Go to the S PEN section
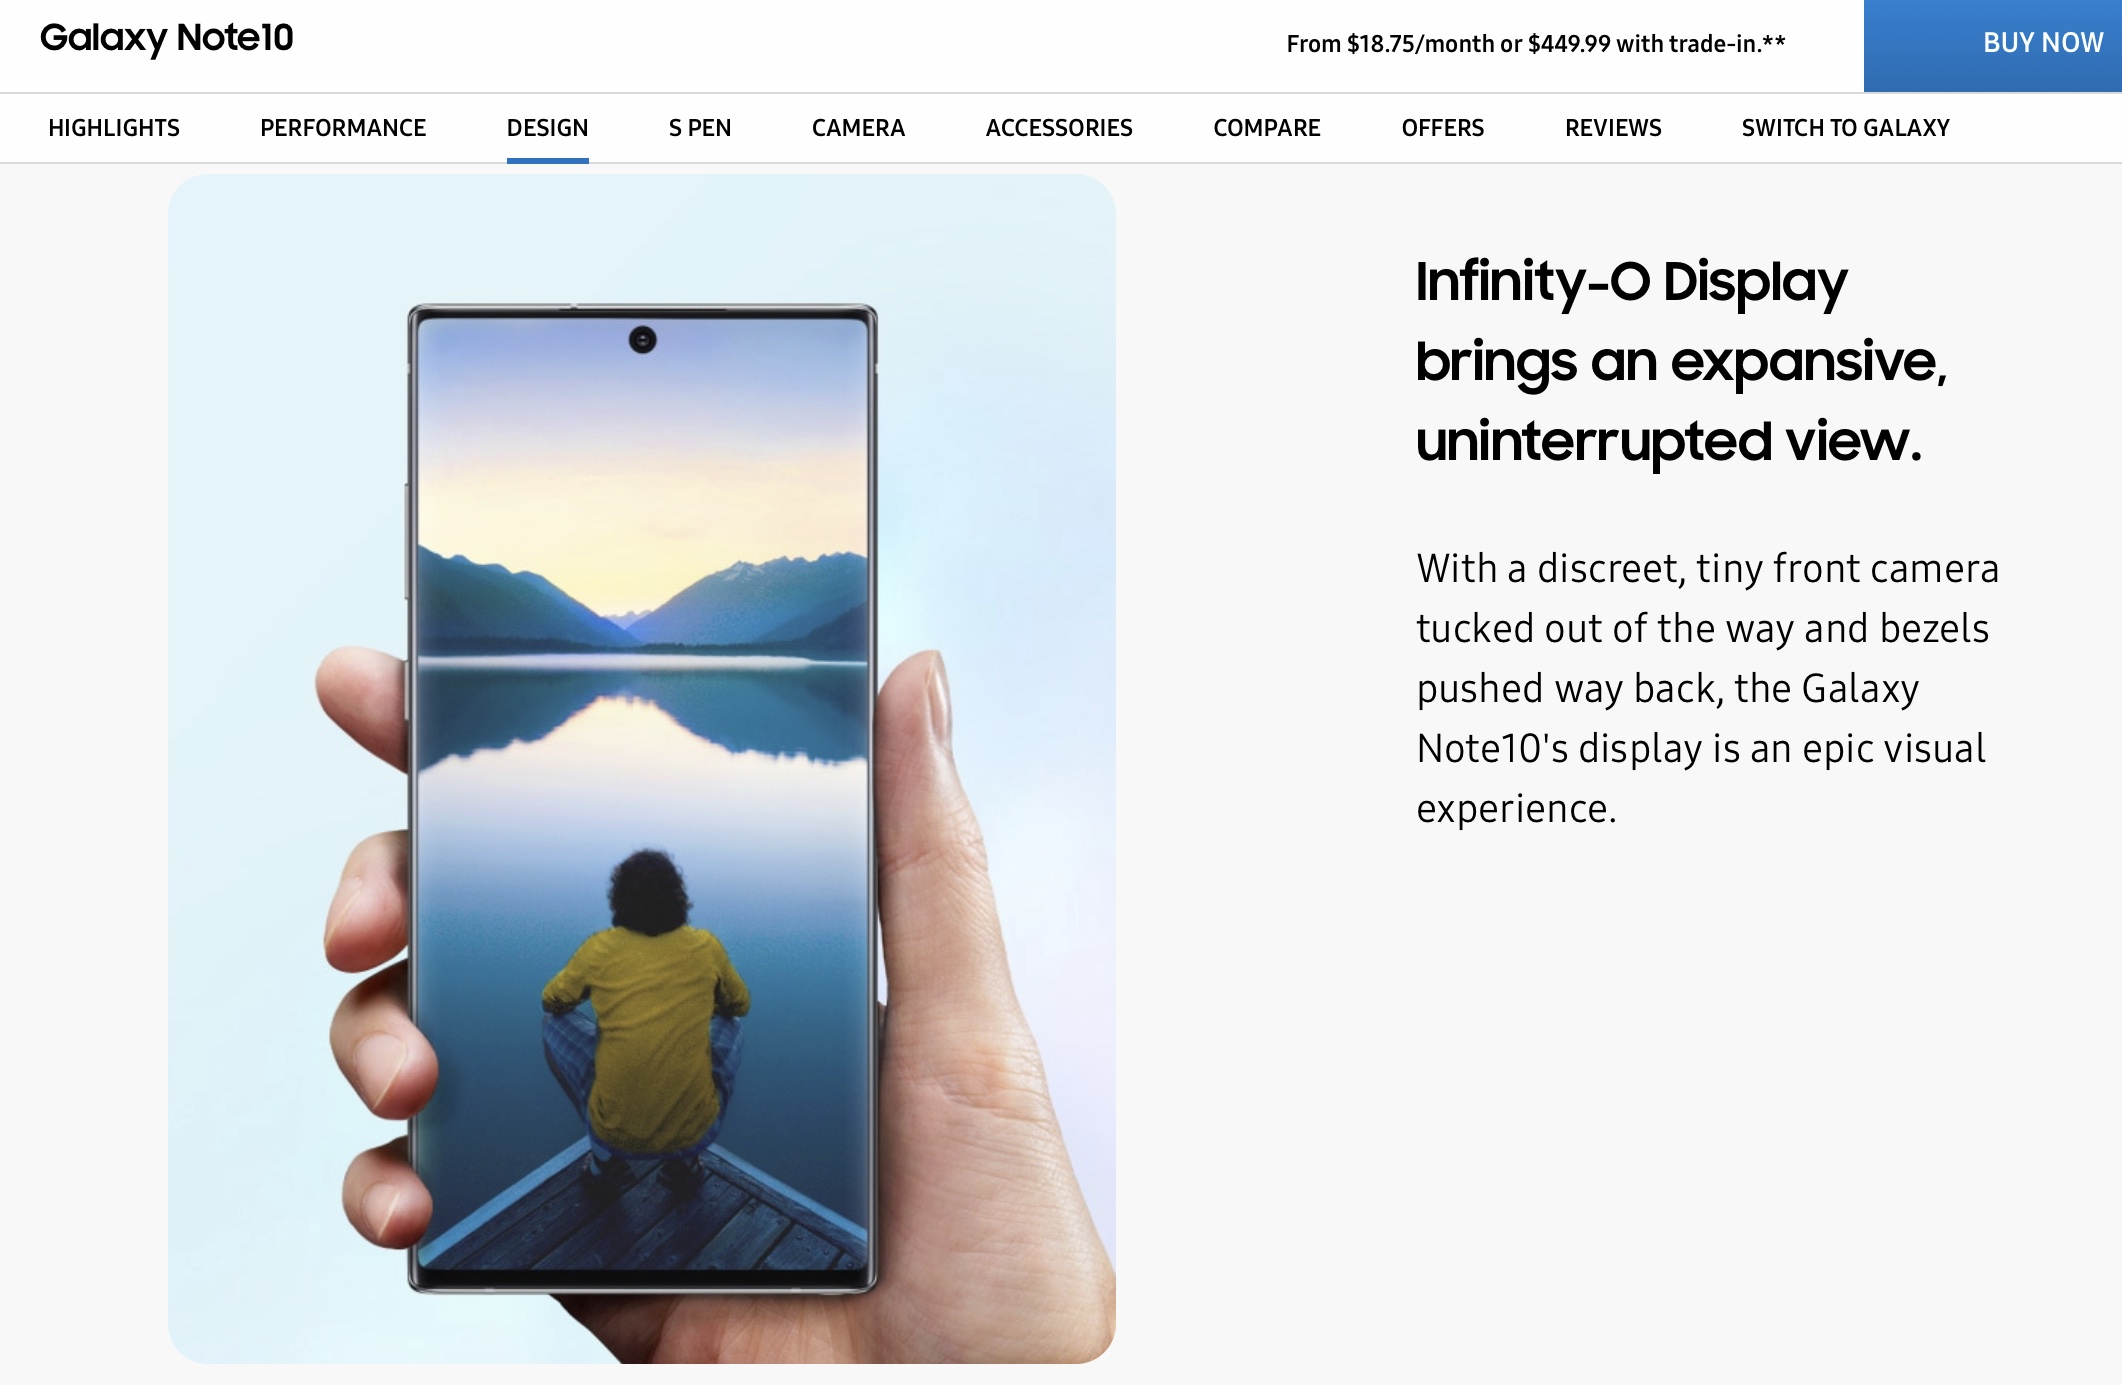 coord(700,128)
